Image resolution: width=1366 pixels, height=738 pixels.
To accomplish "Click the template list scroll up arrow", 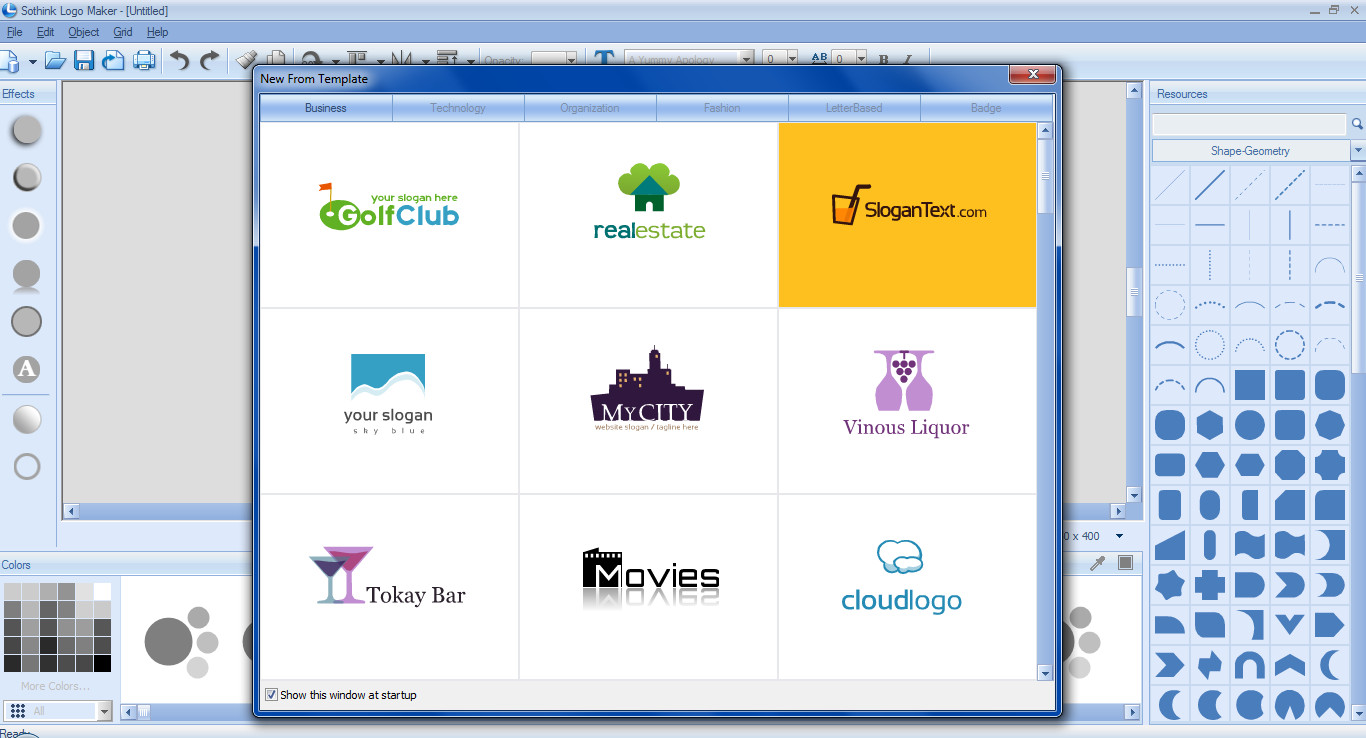I will [x=1045, y=130].
